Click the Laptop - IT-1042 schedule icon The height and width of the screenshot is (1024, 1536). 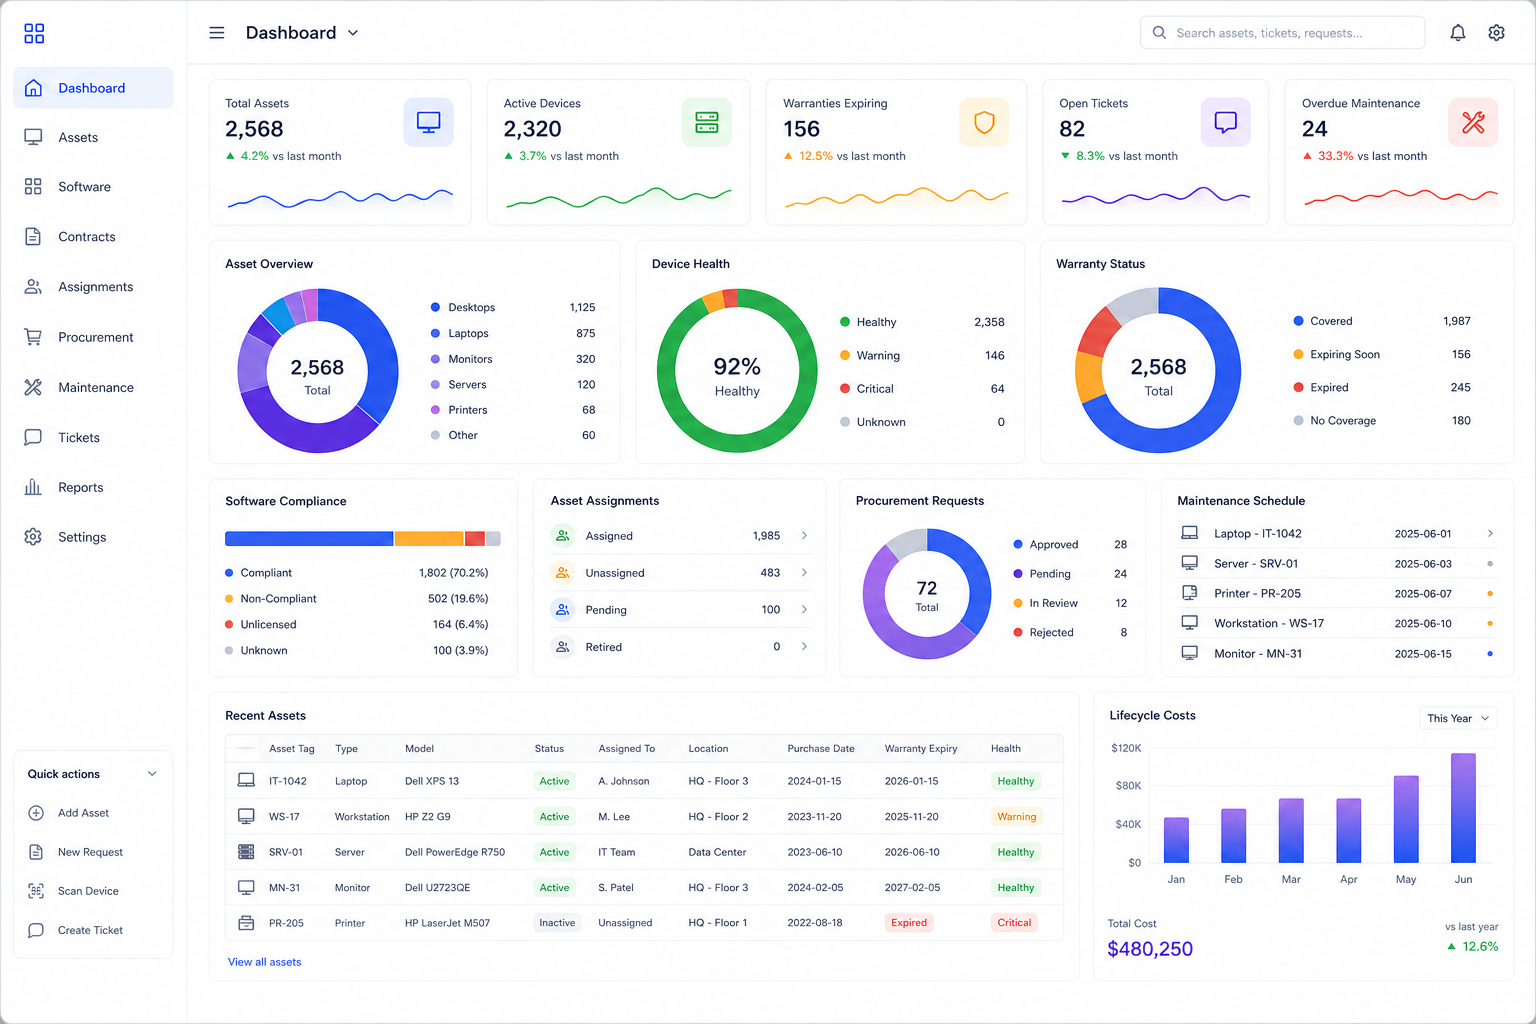click(x=1190, y=533)
